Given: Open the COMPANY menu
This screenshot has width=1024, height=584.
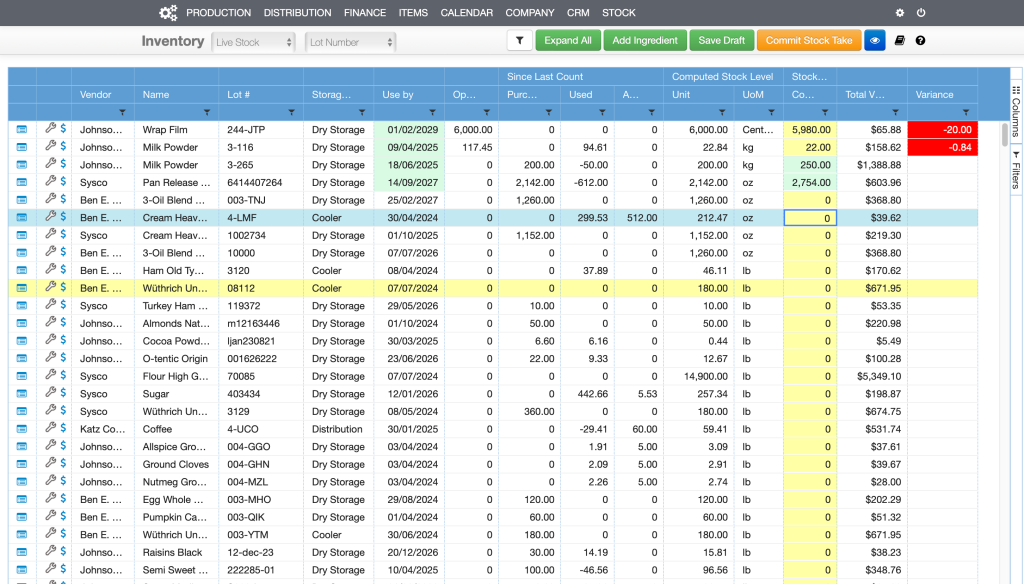Looking at the screenshot, I should pos(530,12).
